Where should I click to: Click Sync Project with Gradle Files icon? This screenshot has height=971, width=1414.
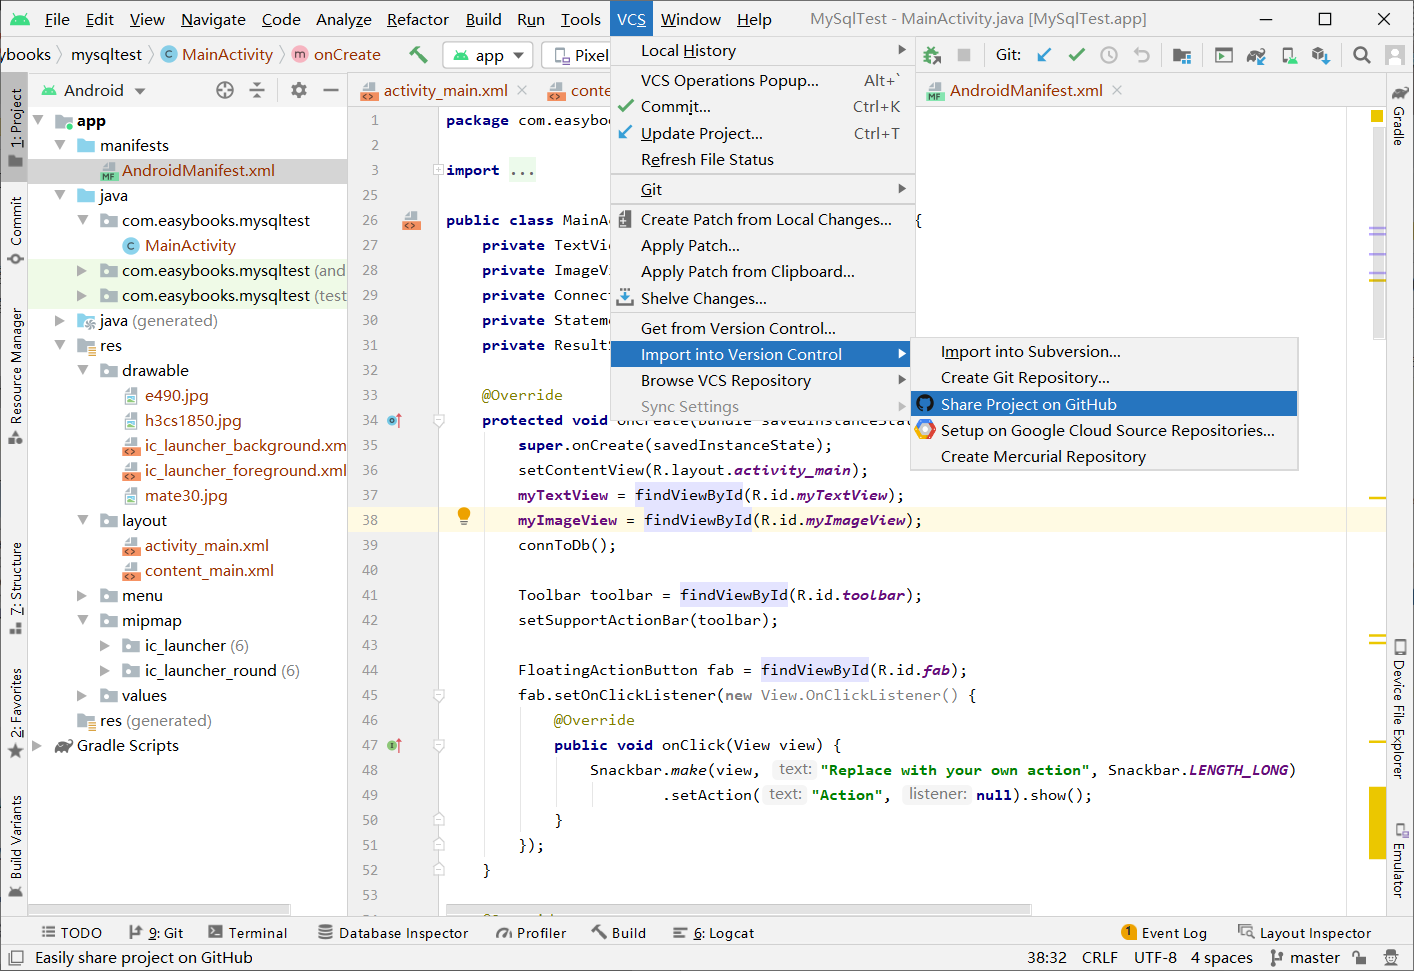pos(1256,55)
